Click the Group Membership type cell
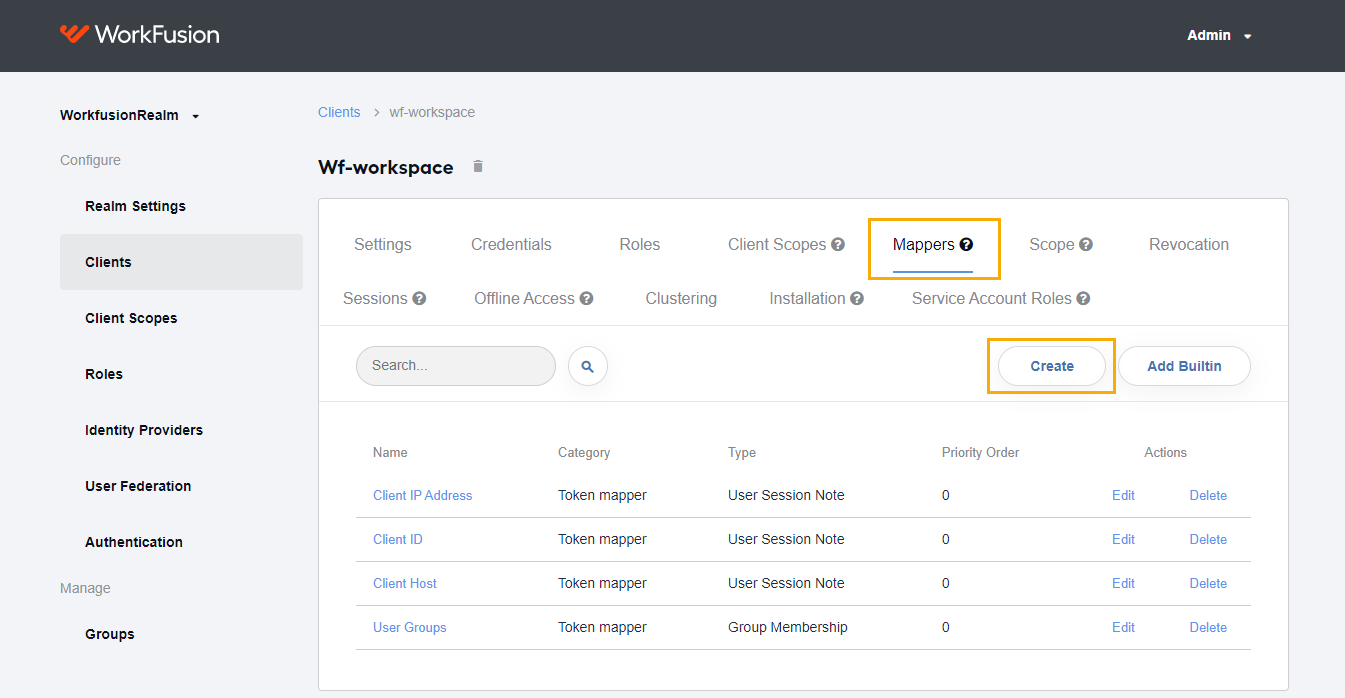Viewport: 1345px width, 698px height. click(x=787, y=627)
